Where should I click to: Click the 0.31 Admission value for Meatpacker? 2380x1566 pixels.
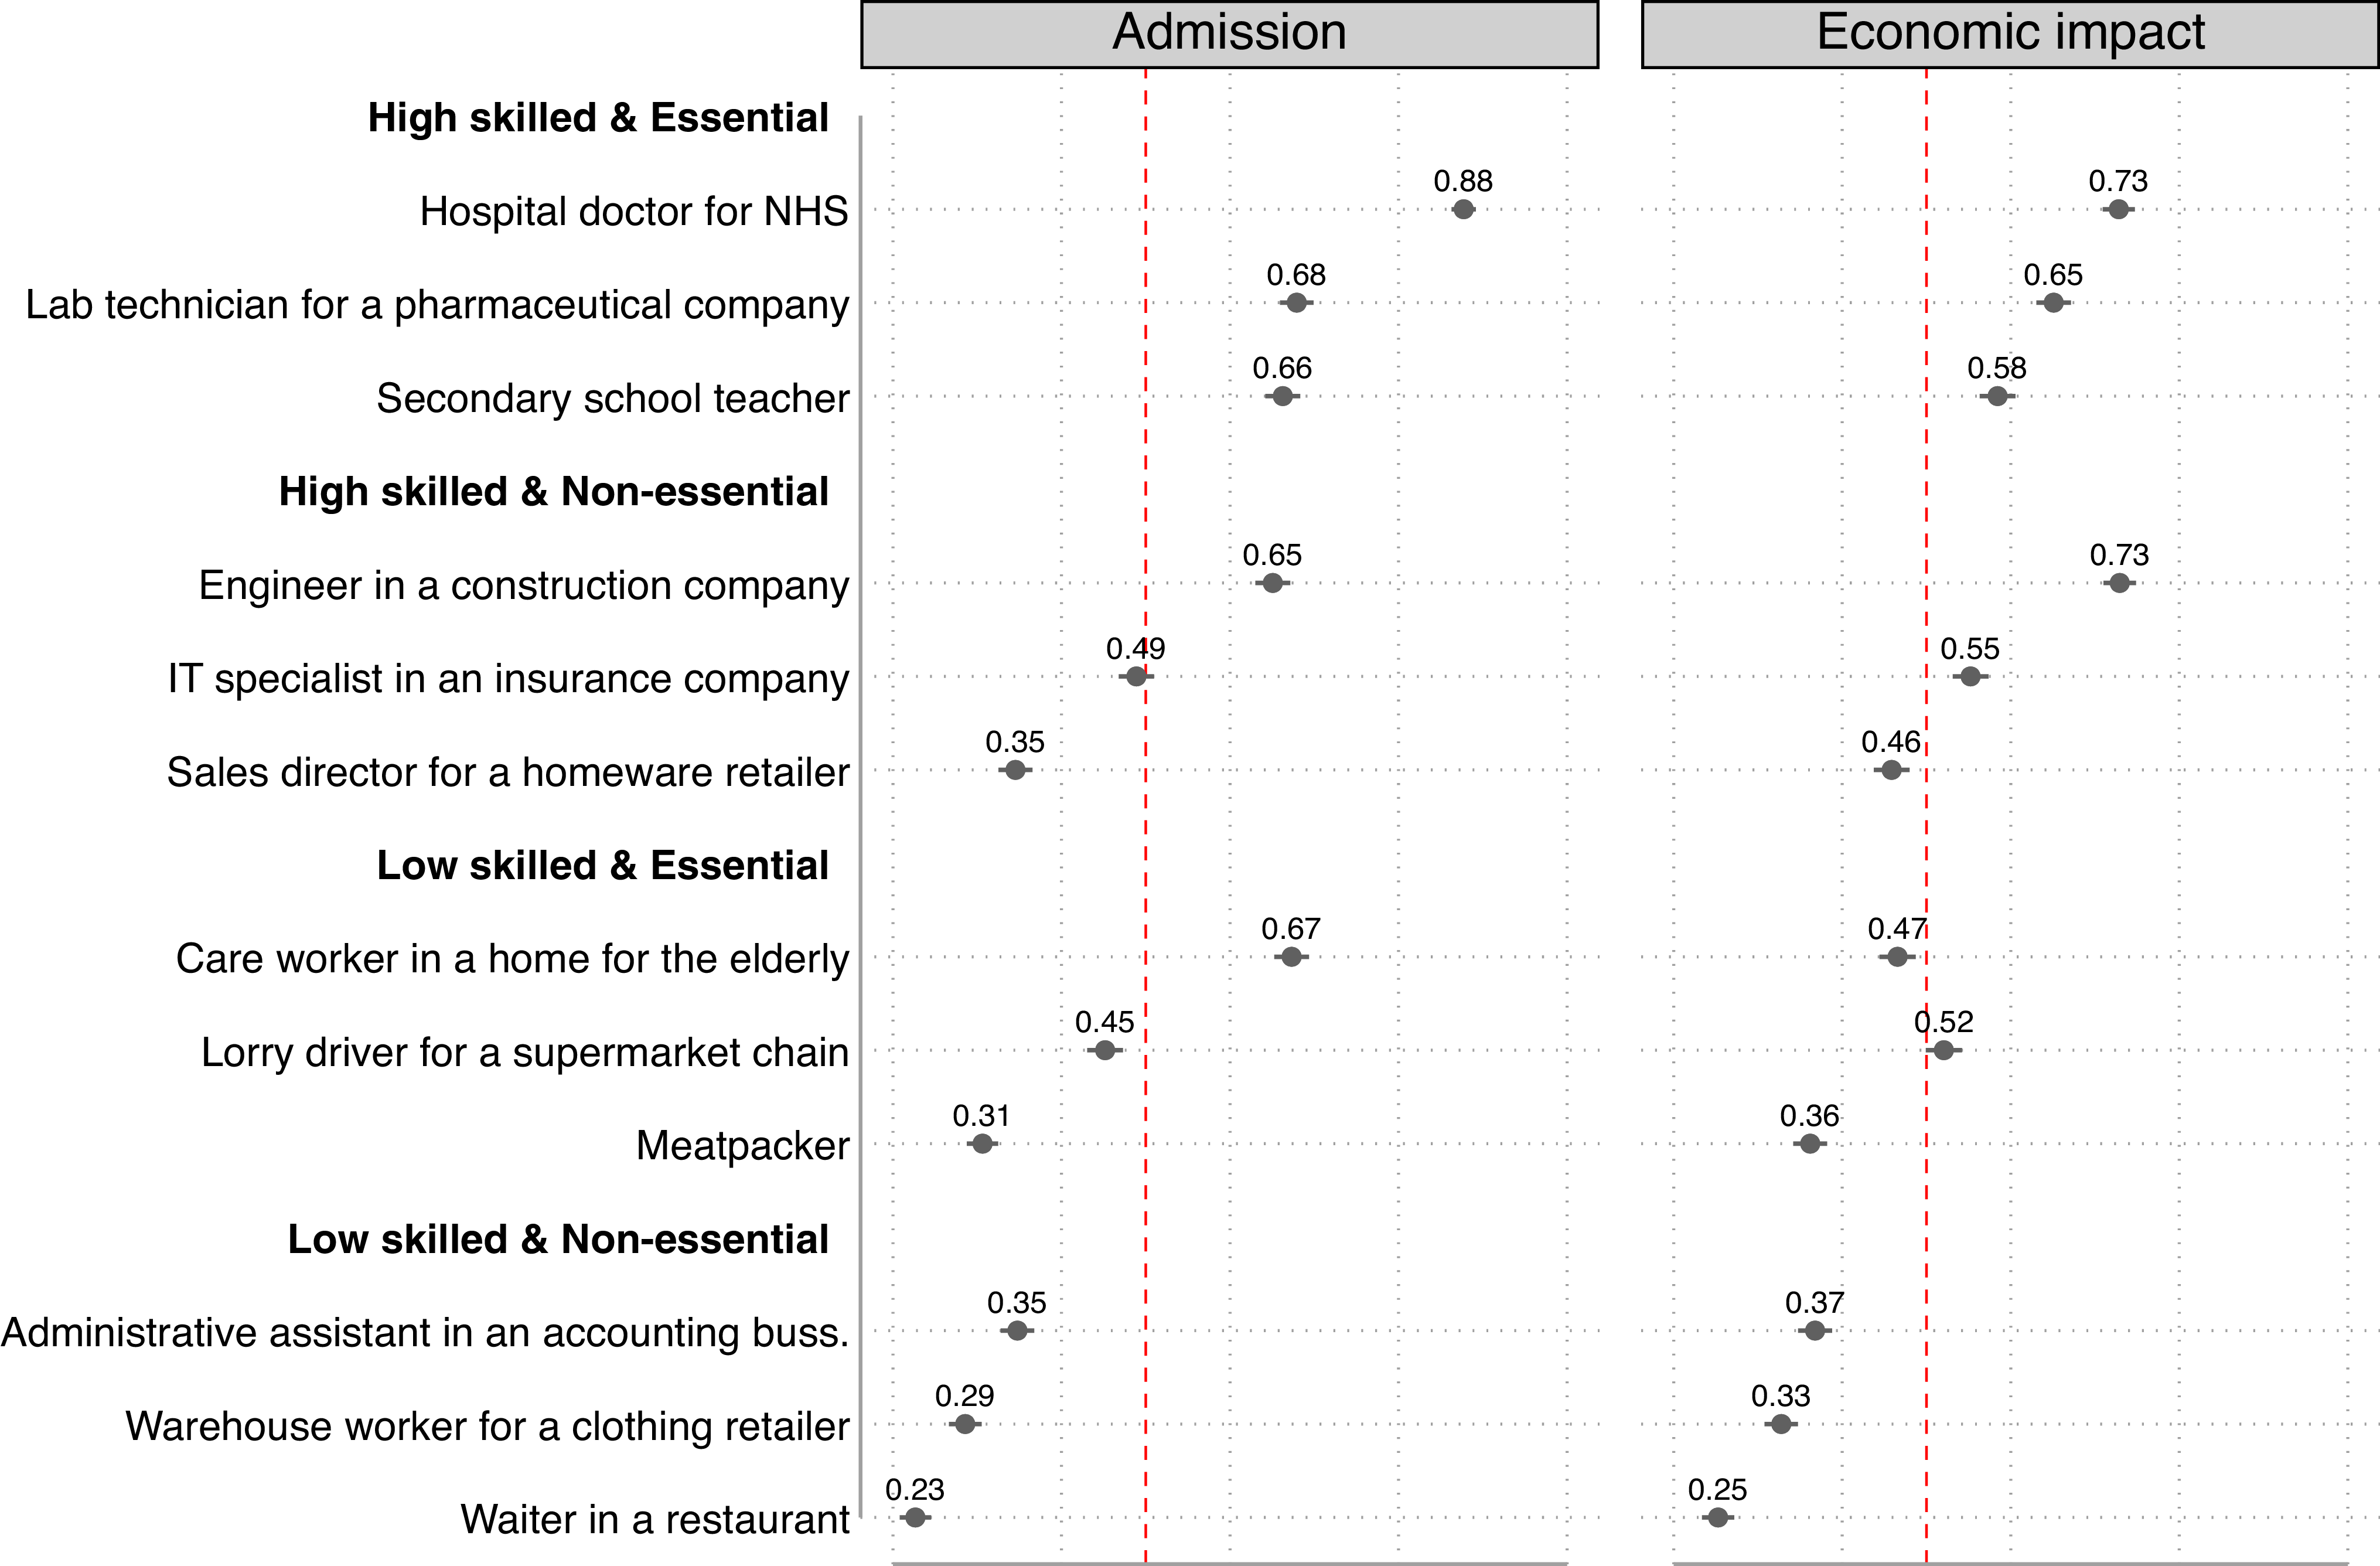pos(981,1116)
